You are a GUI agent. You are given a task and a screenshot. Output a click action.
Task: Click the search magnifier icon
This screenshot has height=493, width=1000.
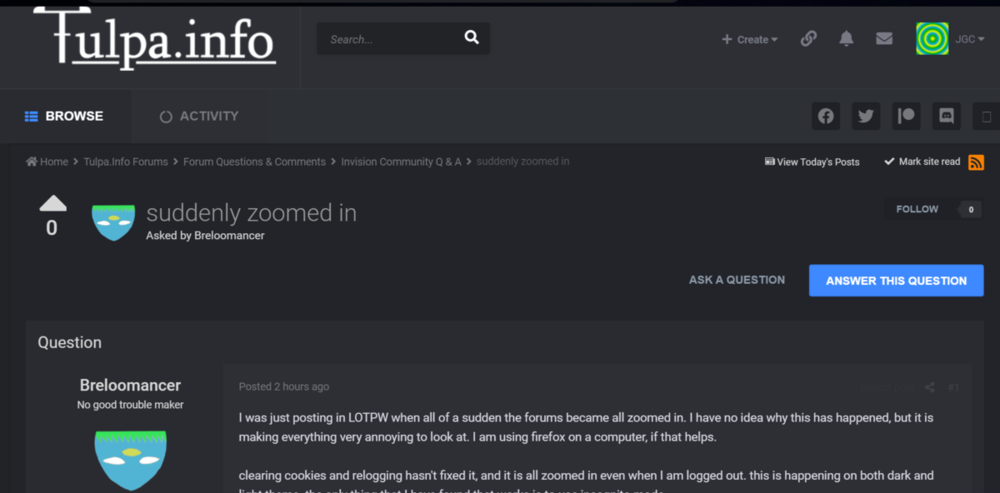point(471,38)
